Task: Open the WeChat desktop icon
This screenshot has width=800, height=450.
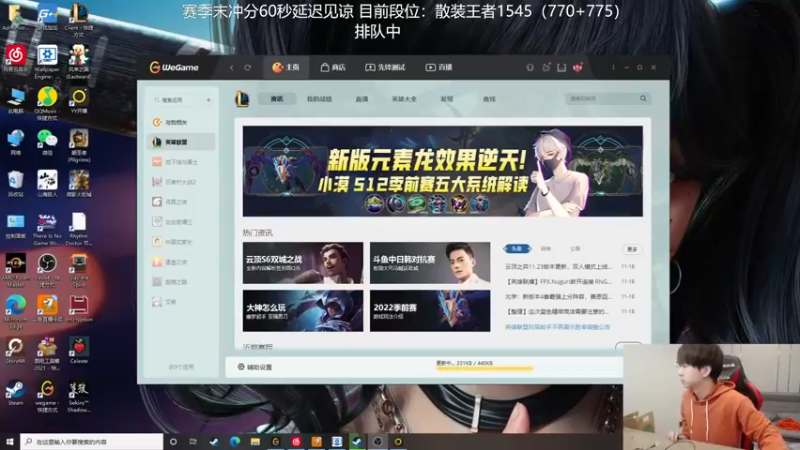Action: tap(47, 142)
